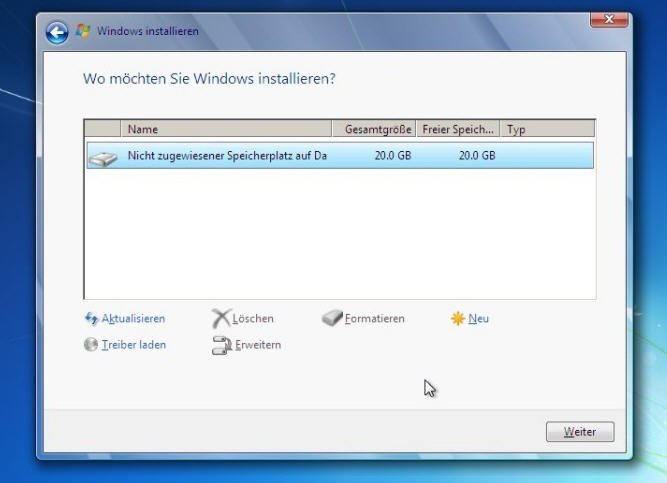The image size is (667, 483).
Task: Open the Treiber laden link
Action: [x=134, y=345]
